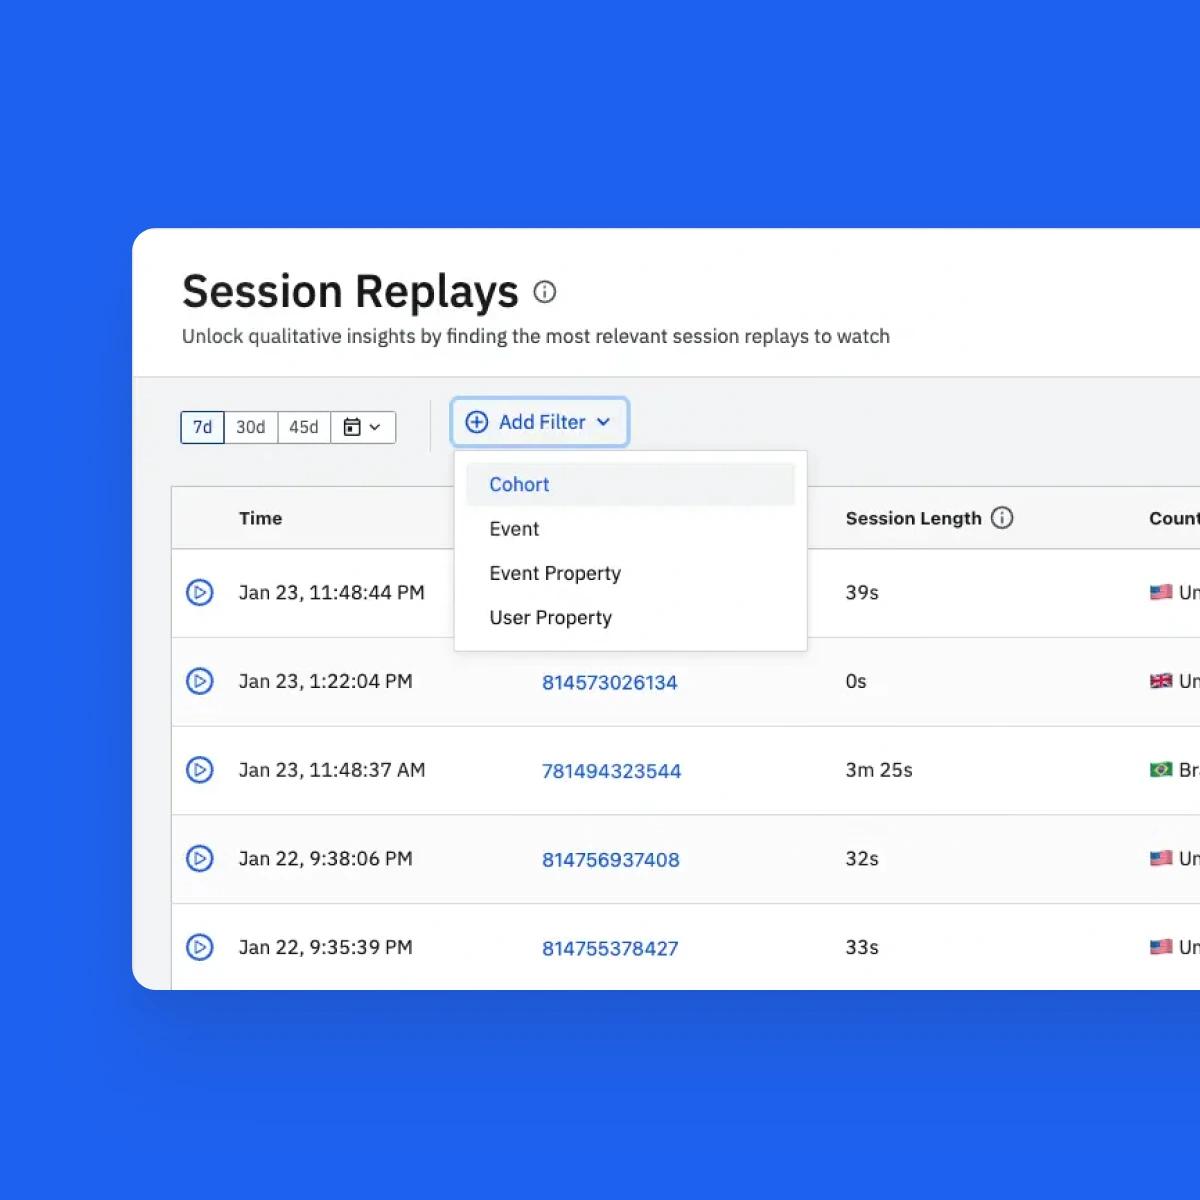Play the Jan 22, 9:35:39 PM replay
This screenshot has height=1200, width=1200.
pyautogui.click(x=200, y=947)
